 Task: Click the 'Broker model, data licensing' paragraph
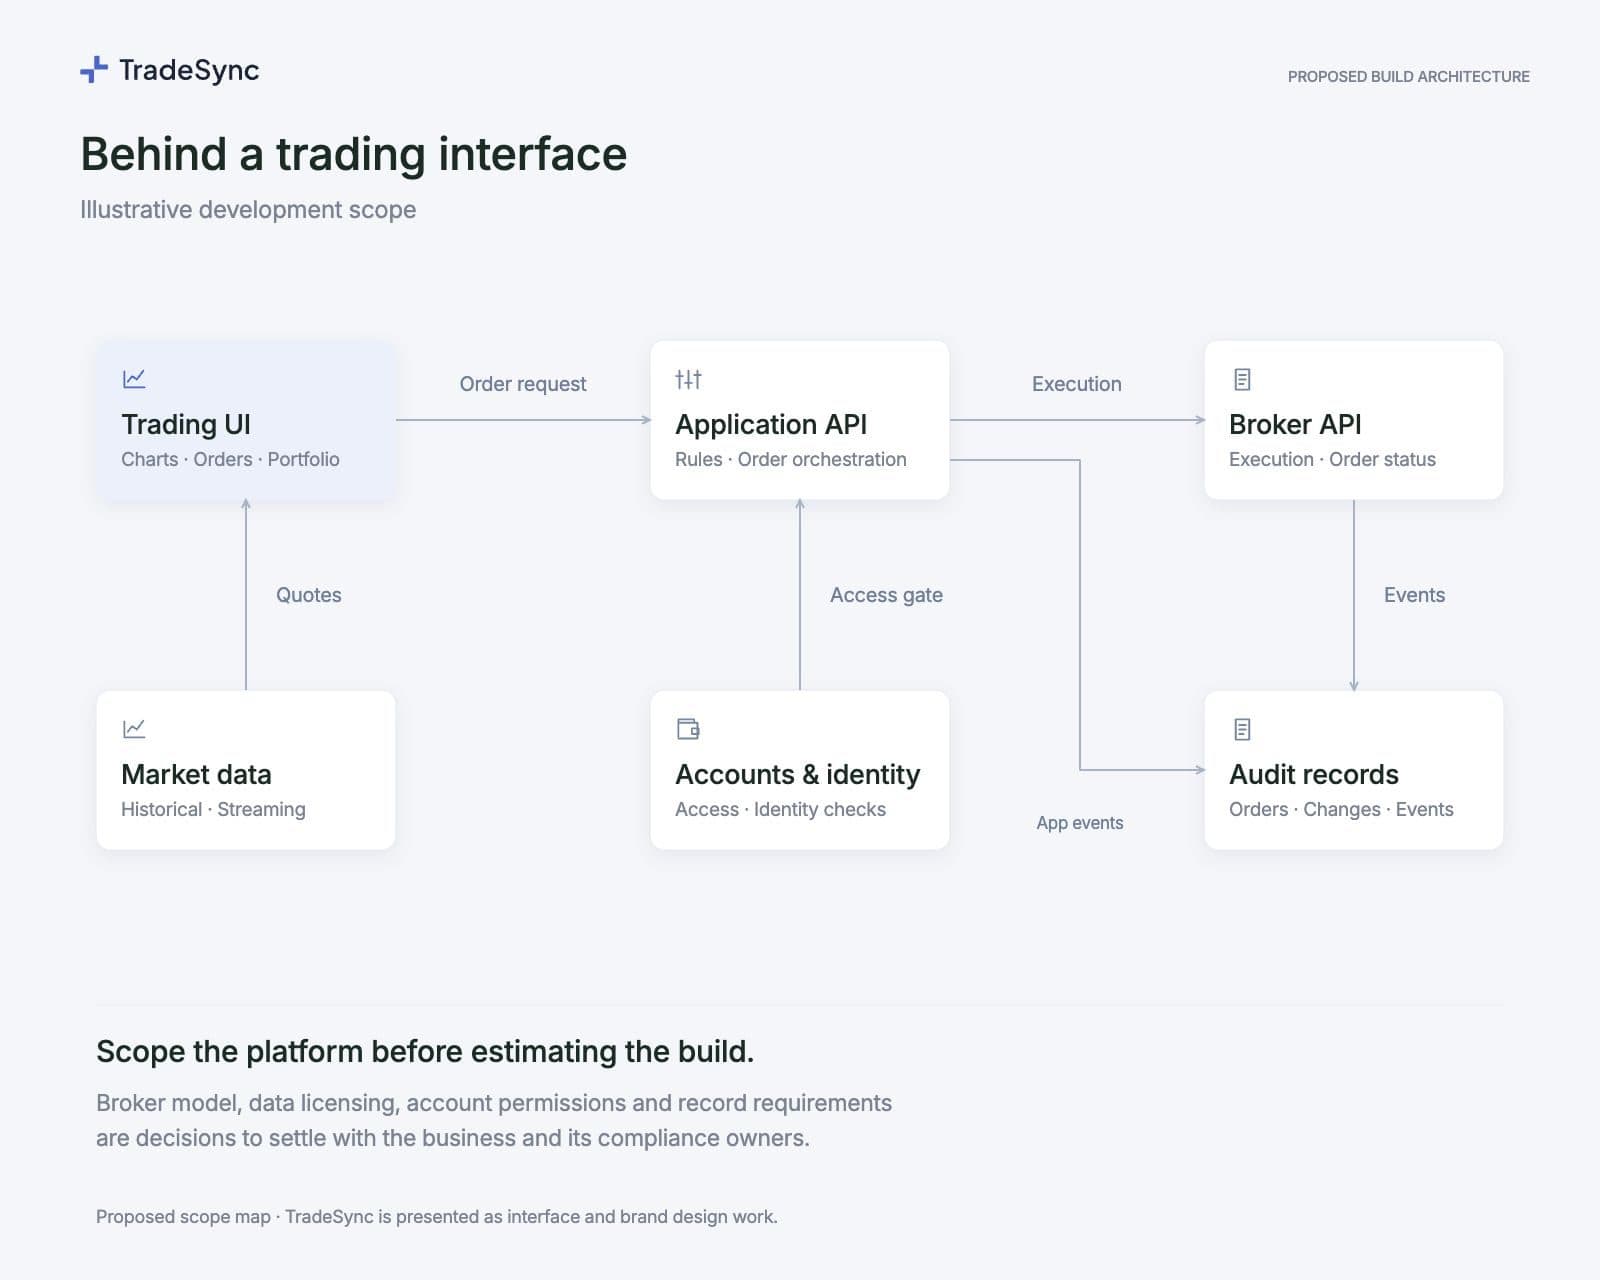tap(494, 1120)
